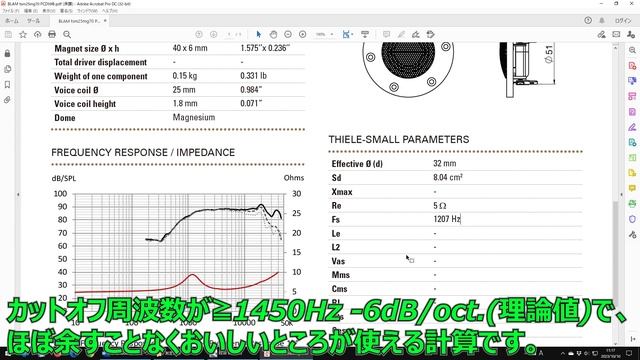640x360 pixels.
Task: Go to the next page arrow icon
Action: tap(213, 35)
